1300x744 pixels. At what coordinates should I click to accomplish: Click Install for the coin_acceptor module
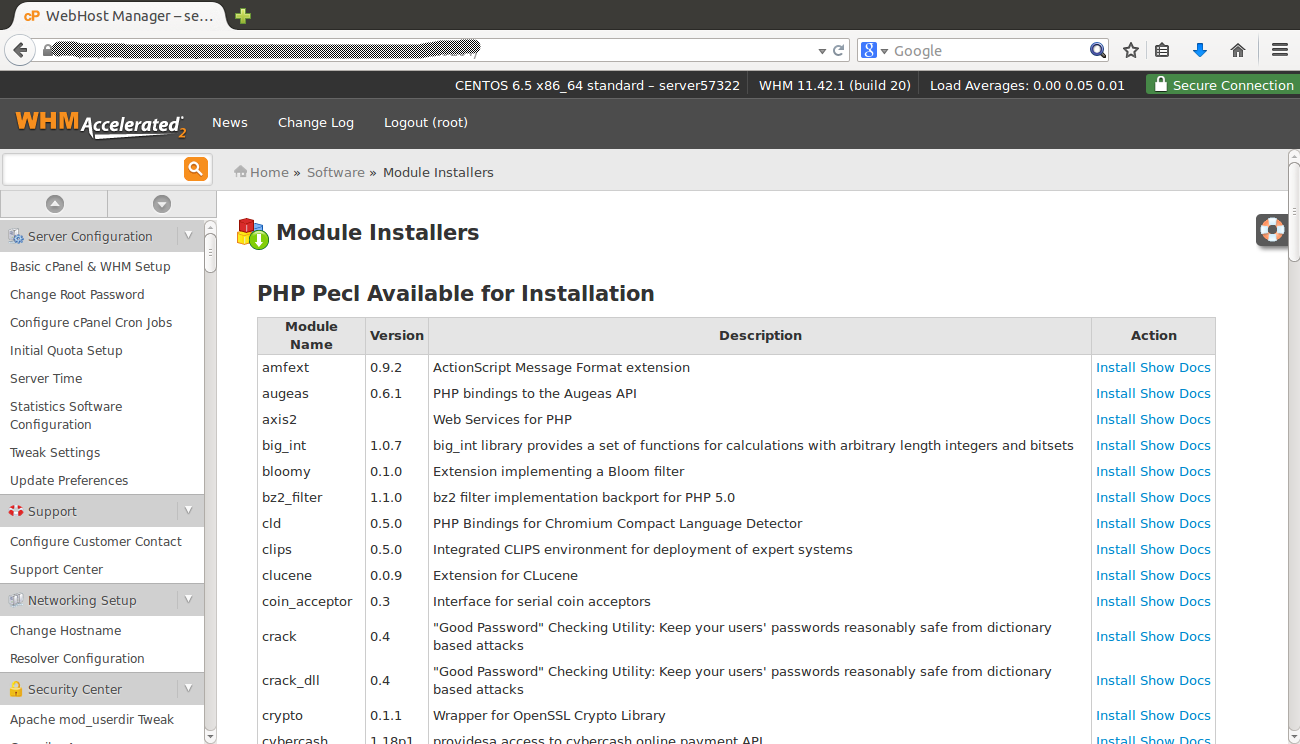[x=1115, y=601]
